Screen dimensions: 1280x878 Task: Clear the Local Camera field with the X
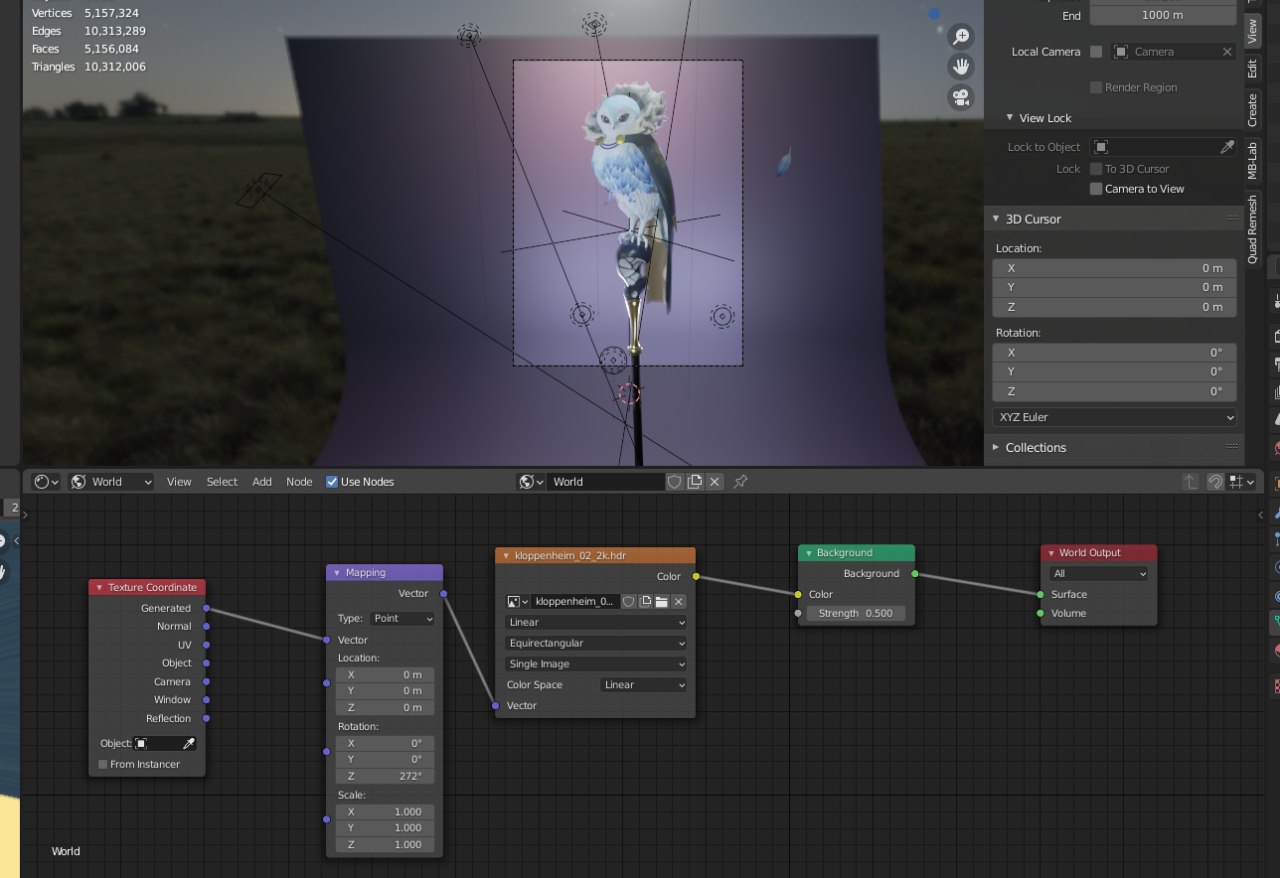1227,52
